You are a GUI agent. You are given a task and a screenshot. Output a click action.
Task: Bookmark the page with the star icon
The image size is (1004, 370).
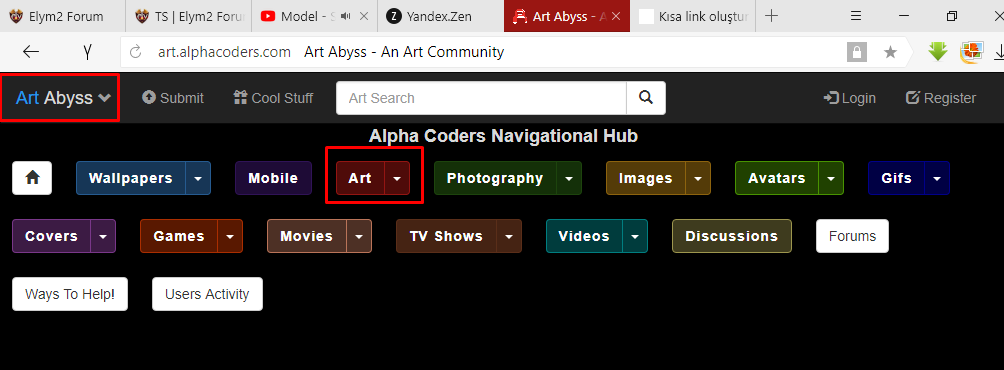[x=890, y=52]
